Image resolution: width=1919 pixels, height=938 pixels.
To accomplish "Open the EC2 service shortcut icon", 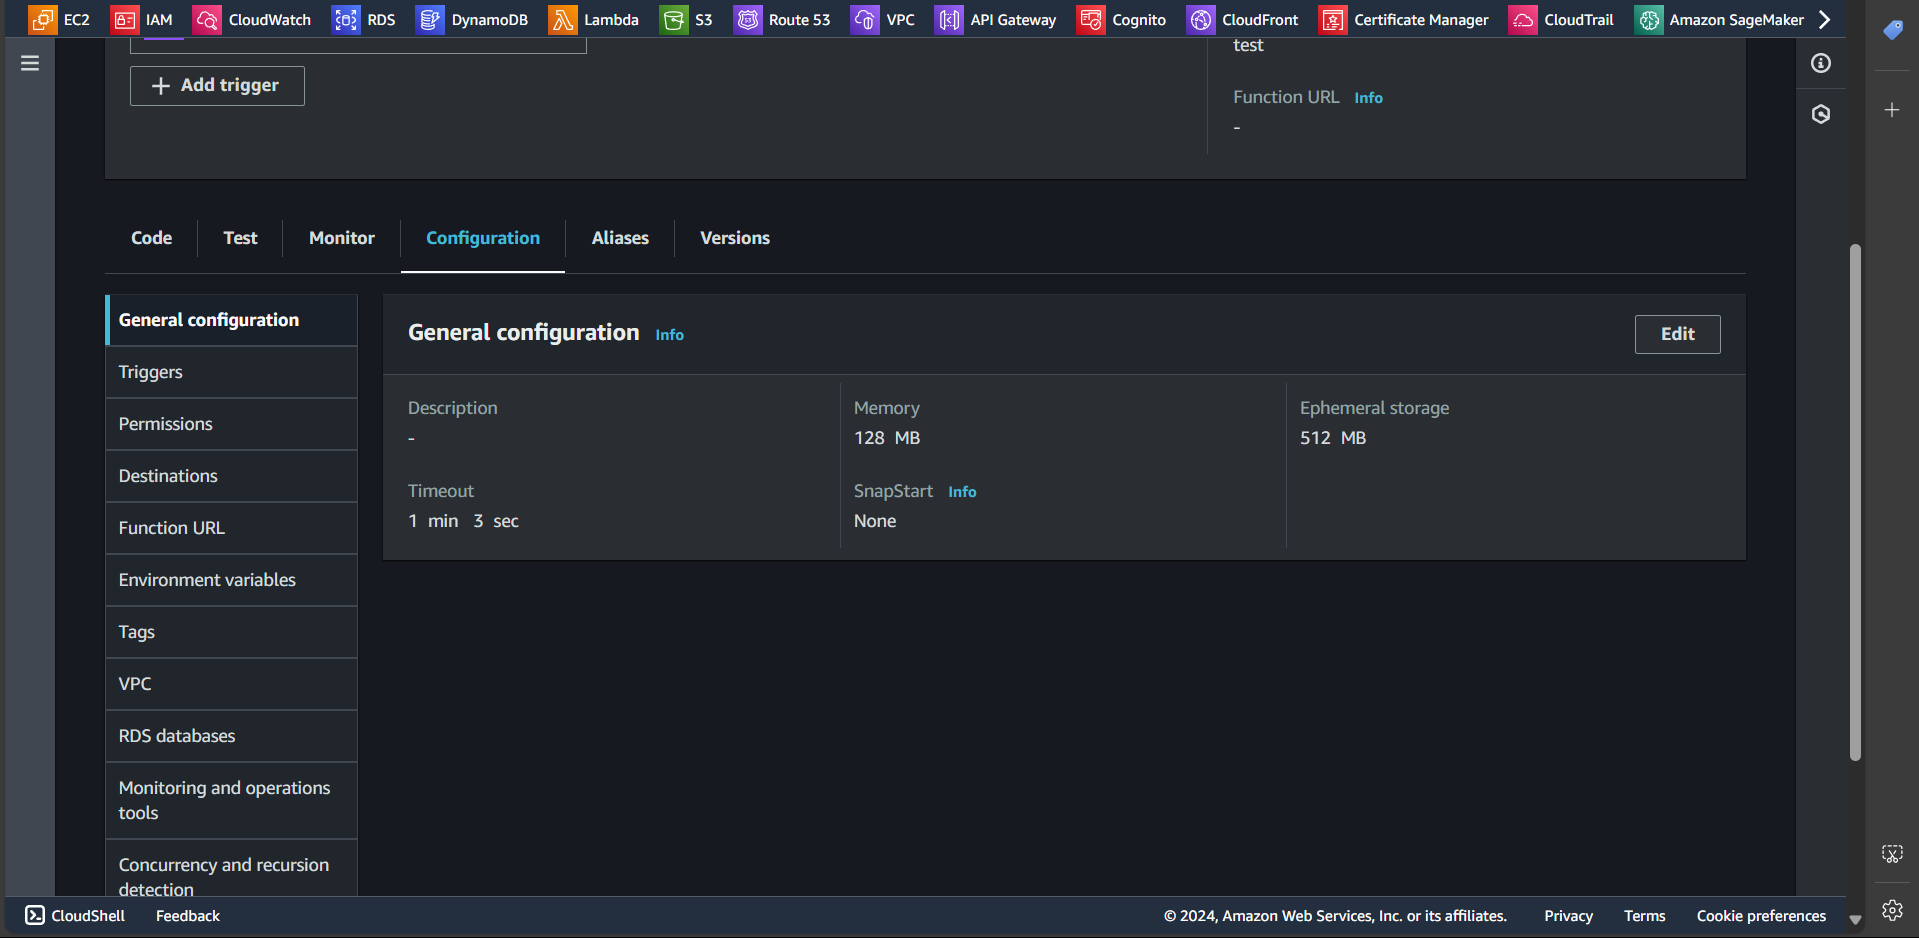I will pyautogui.click(x=42, y=20).
